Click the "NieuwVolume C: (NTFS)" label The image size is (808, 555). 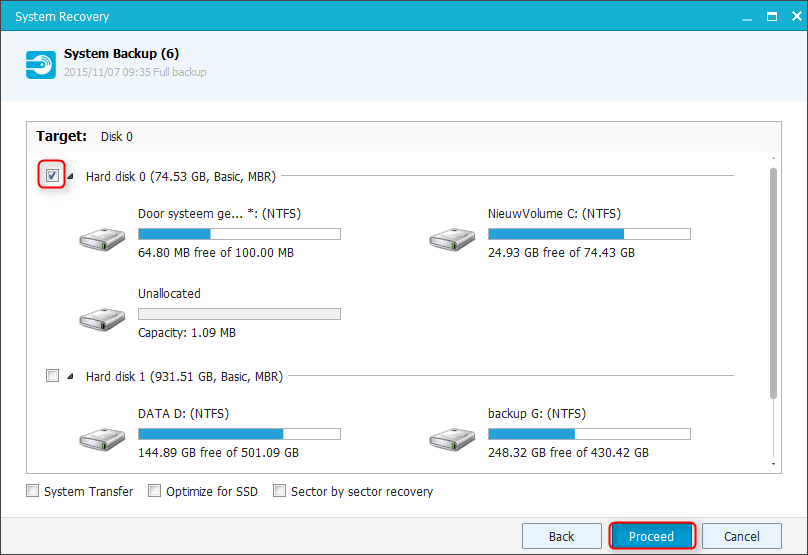click(x=554, y=214)
